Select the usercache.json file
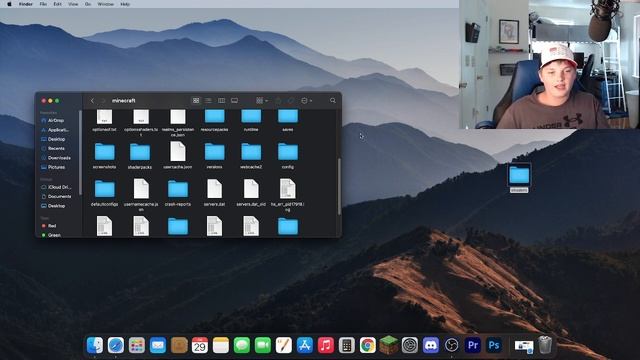Screen dimensions: 640x360 (x=178, y=155)
